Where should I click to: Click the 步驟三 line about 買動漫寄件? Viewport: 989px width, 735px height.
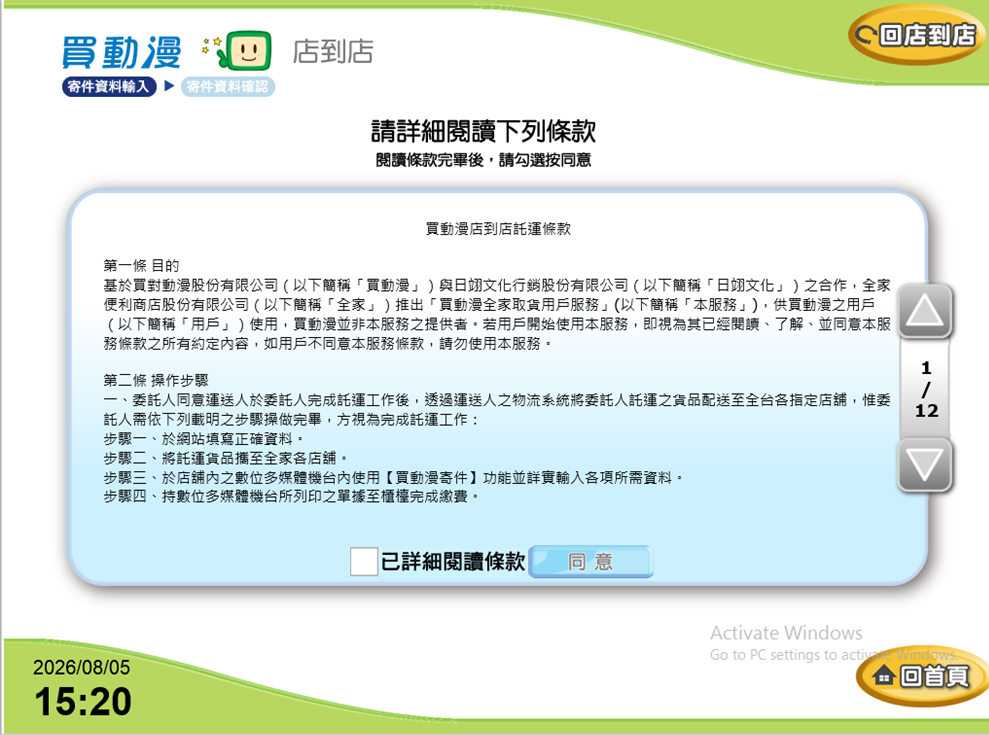click(x=394, y=478)
